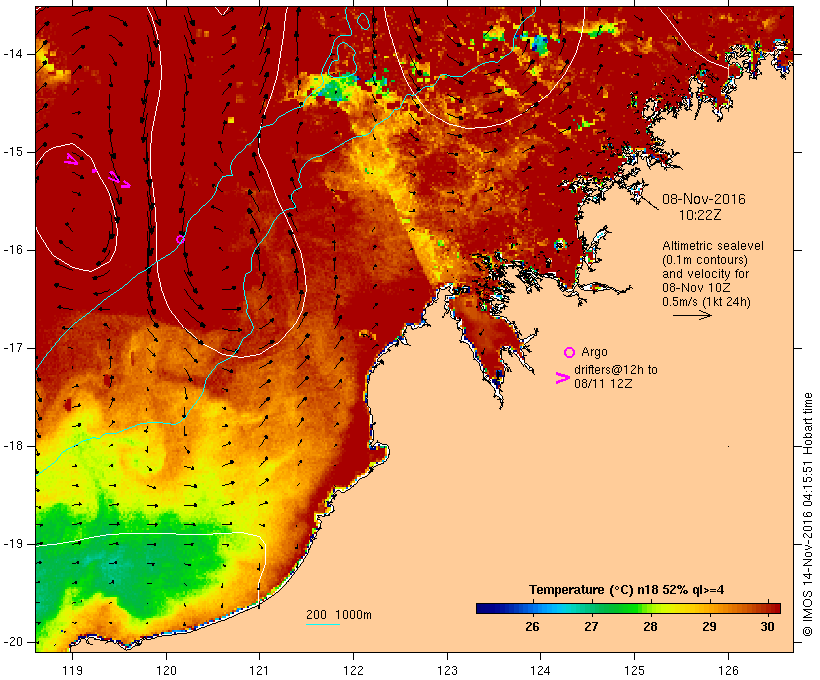Click the magenta Argo circle legend symbol
The image size is (820, 680).
tap(569, 353)
